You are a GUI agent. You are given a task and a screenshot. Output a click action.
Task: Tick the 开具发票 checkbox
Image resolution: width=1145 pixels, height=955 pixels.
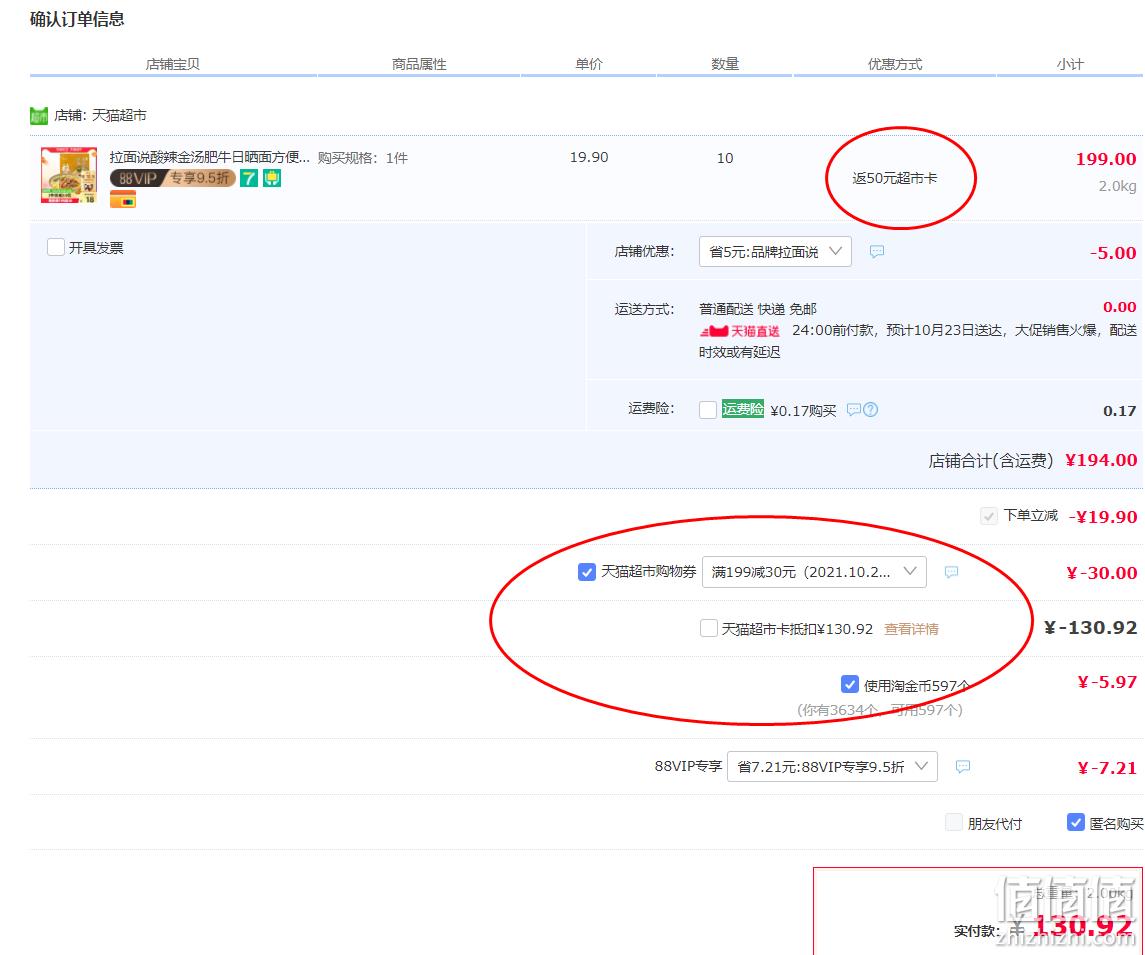point(55,248)
